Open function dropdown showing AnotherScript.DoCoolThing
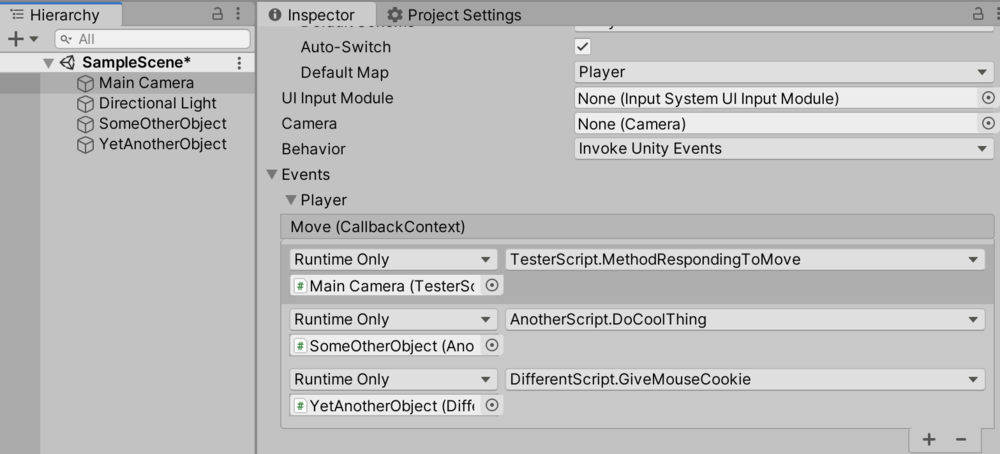The height and width of the screenshot is (454, 1000). (x=745, y=320)
